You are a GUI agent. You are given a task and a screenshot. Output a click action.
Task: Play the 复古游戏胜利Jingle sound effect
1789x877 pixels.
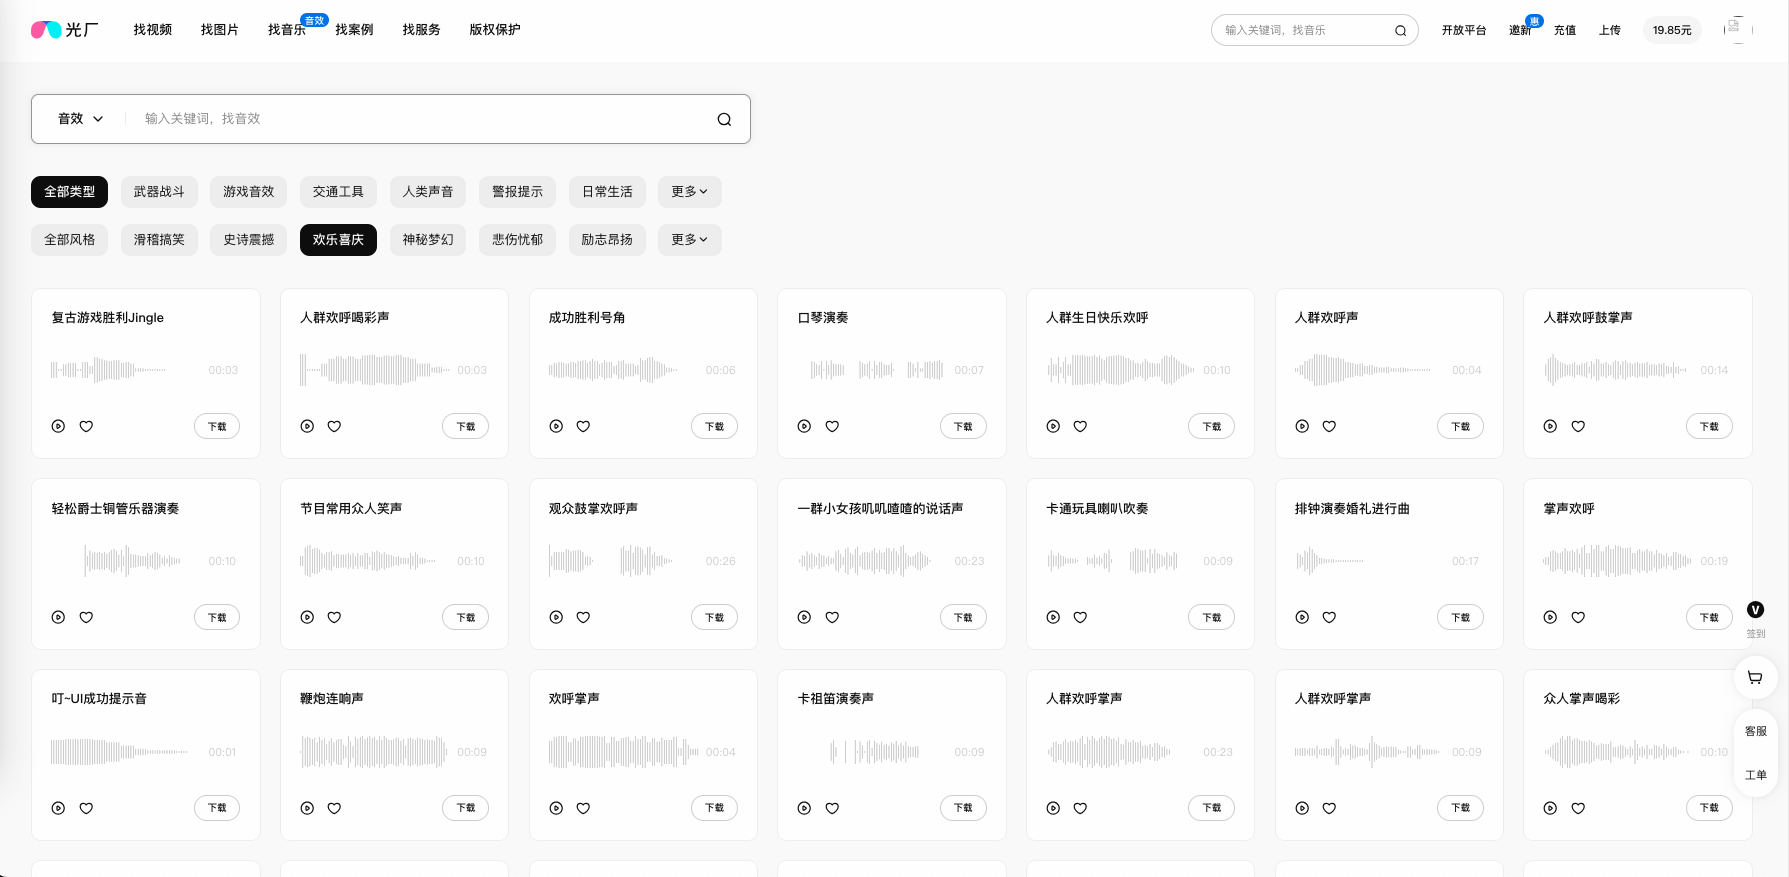[x=58, y=426]
